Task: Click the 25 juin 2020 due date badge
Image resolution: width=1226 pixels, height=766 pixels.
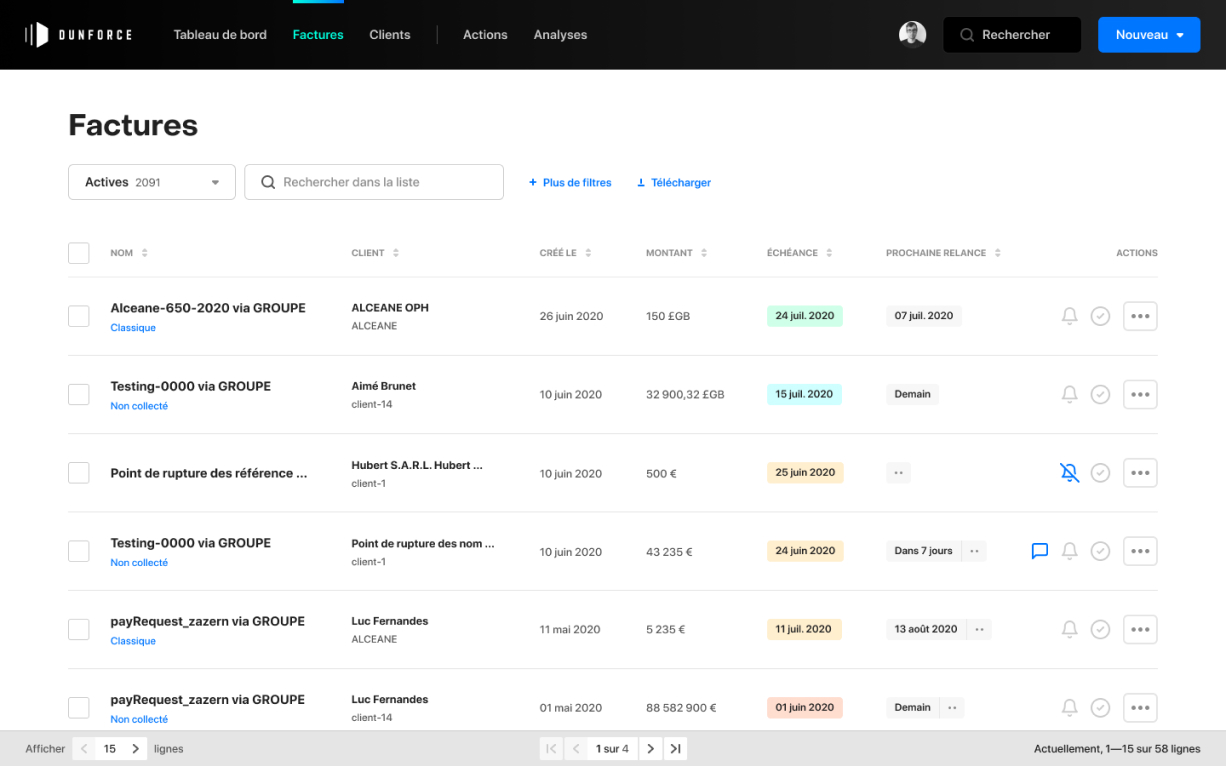Action: coord(805,472)
